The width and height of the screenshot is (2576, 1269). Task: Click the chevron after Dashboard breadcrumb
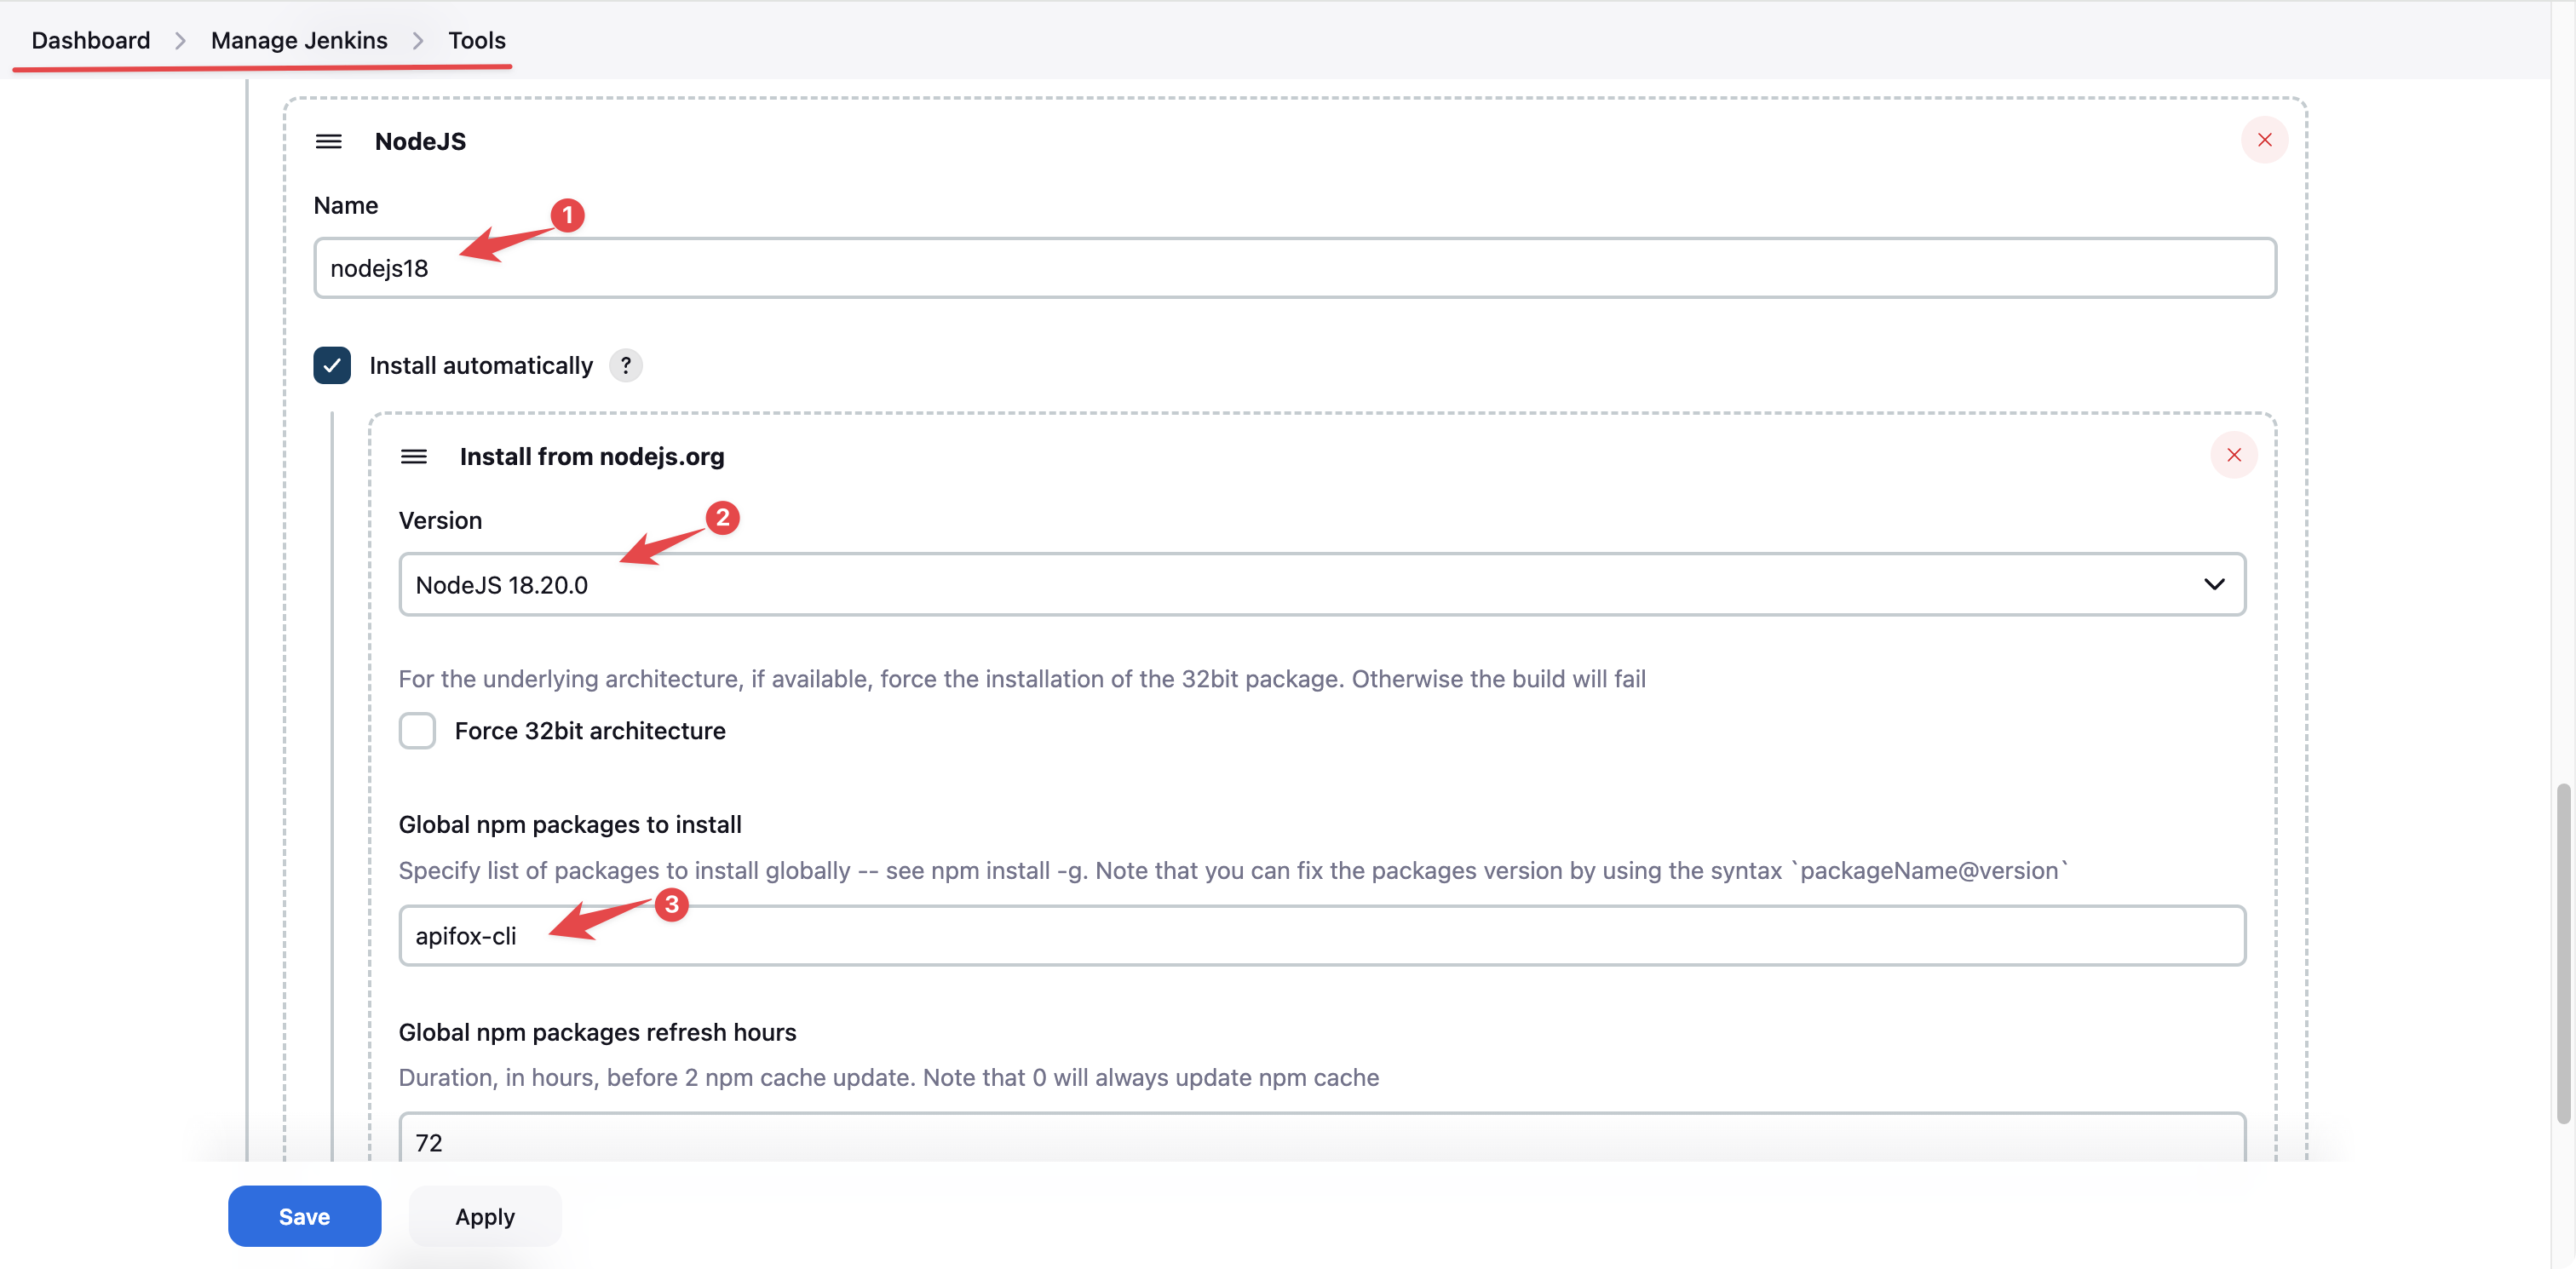pyautogui.click(x=180, y=40)
